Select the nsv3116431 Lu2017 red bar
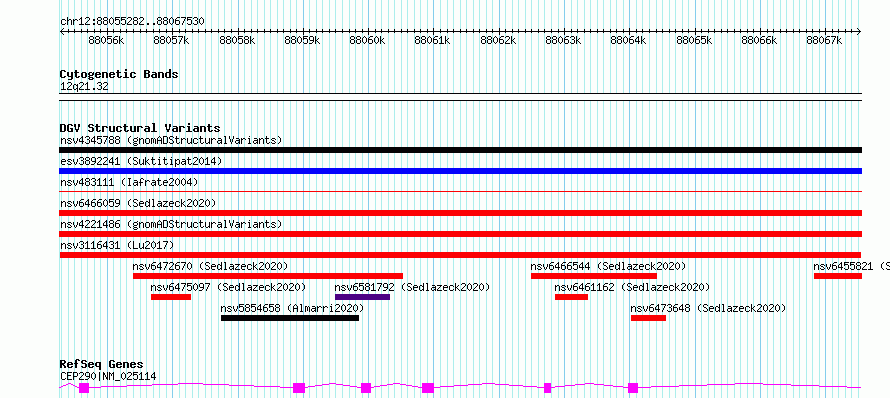Image resolution: width=890 pixels, height=398 pixels. 460,255
